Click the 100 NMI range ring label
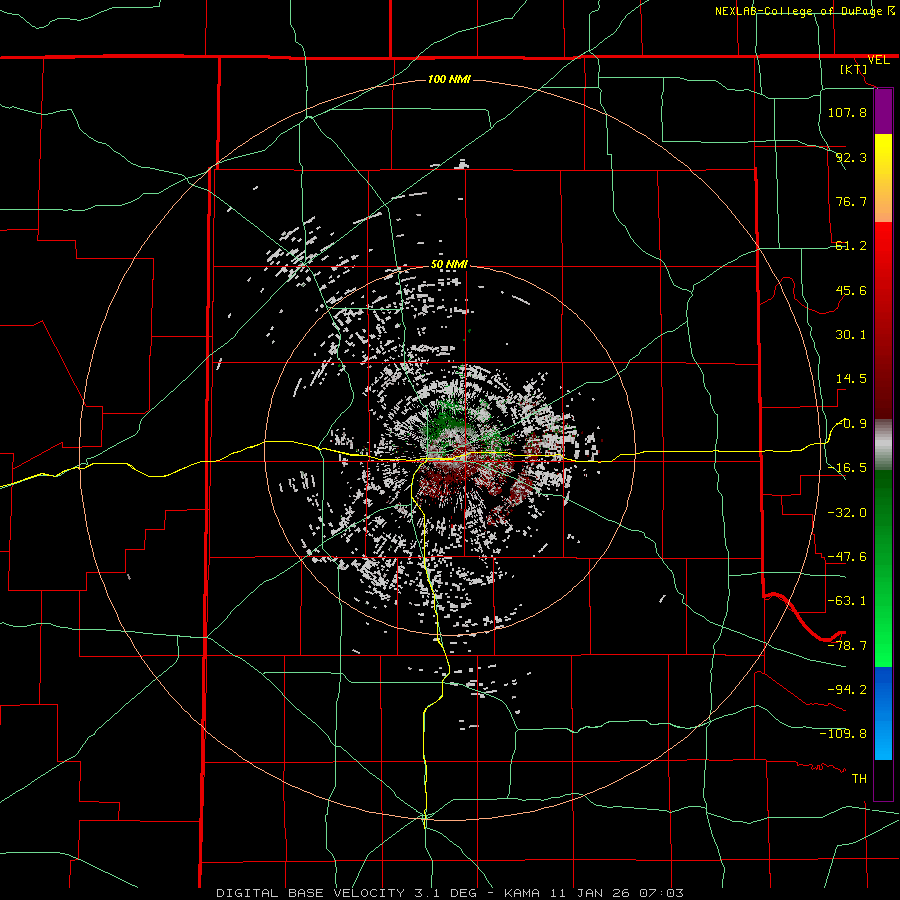This screenshot has height=900, width=900. tap(449, 79)
